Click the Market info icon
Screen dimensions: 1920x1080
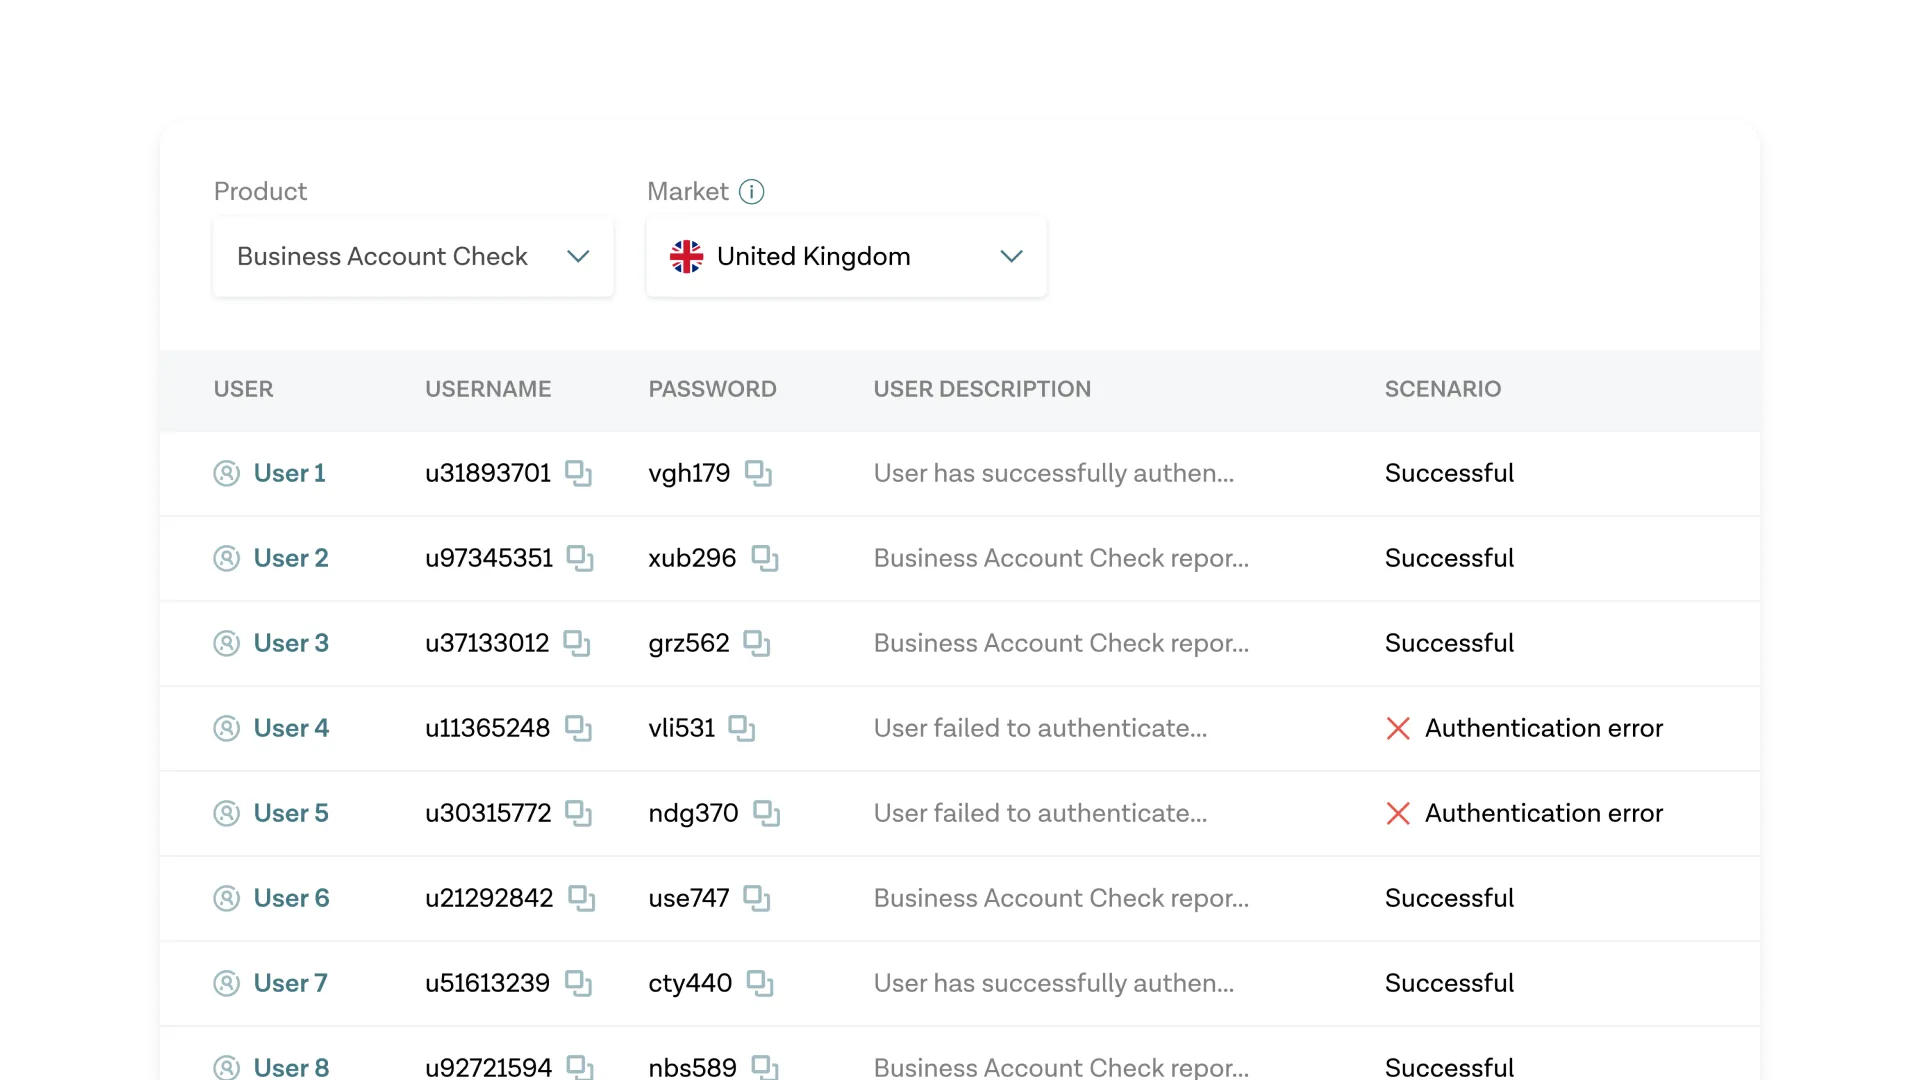coord(751,191)
